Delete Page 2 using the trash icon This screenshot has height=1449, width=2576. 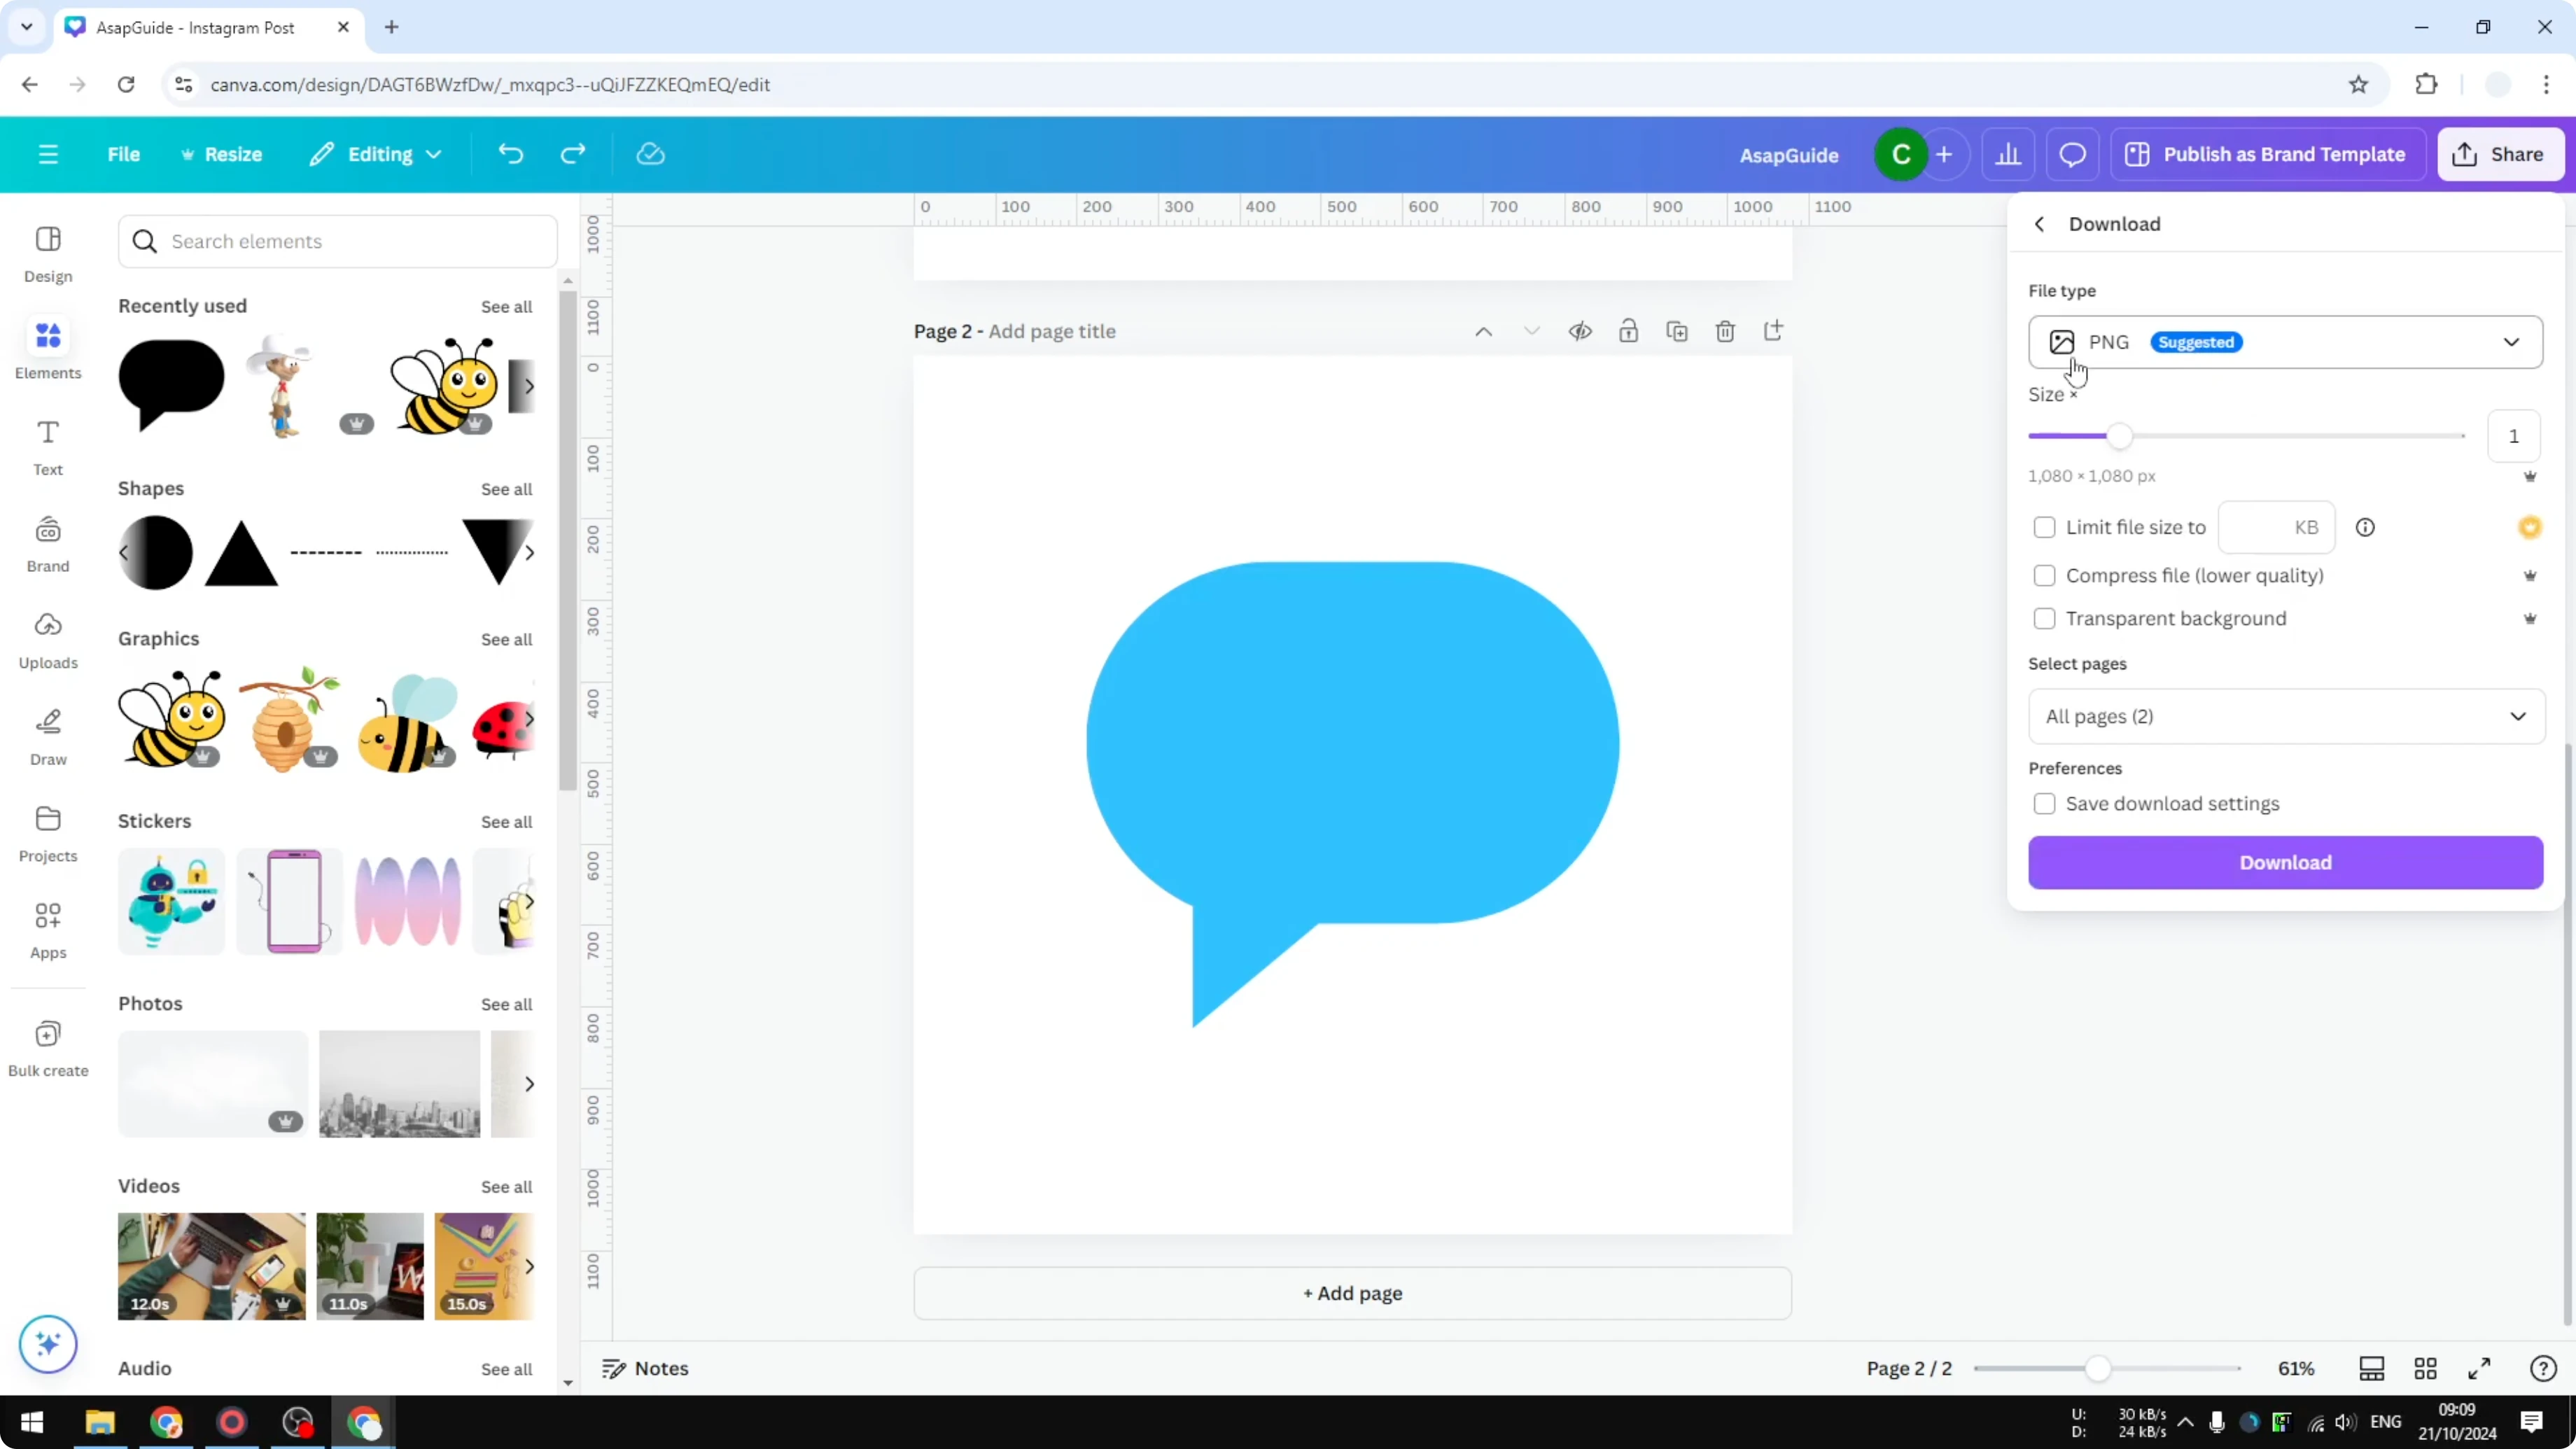1725,331
